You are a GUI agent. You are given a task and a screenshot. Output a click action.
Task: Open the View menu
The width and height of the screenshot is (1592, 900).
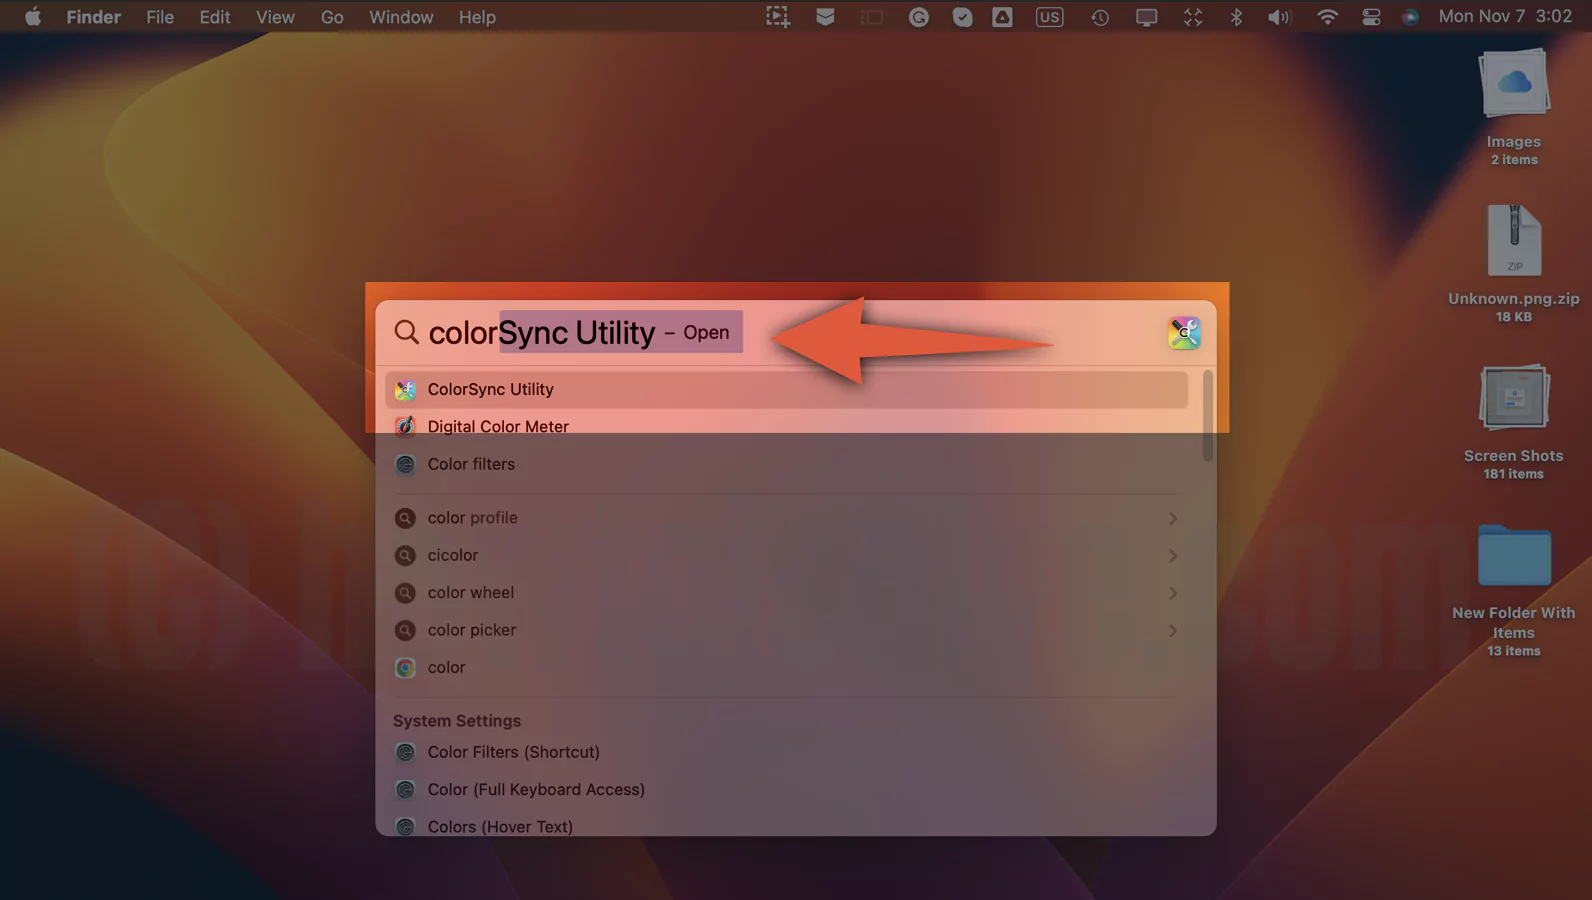(275, 17)
